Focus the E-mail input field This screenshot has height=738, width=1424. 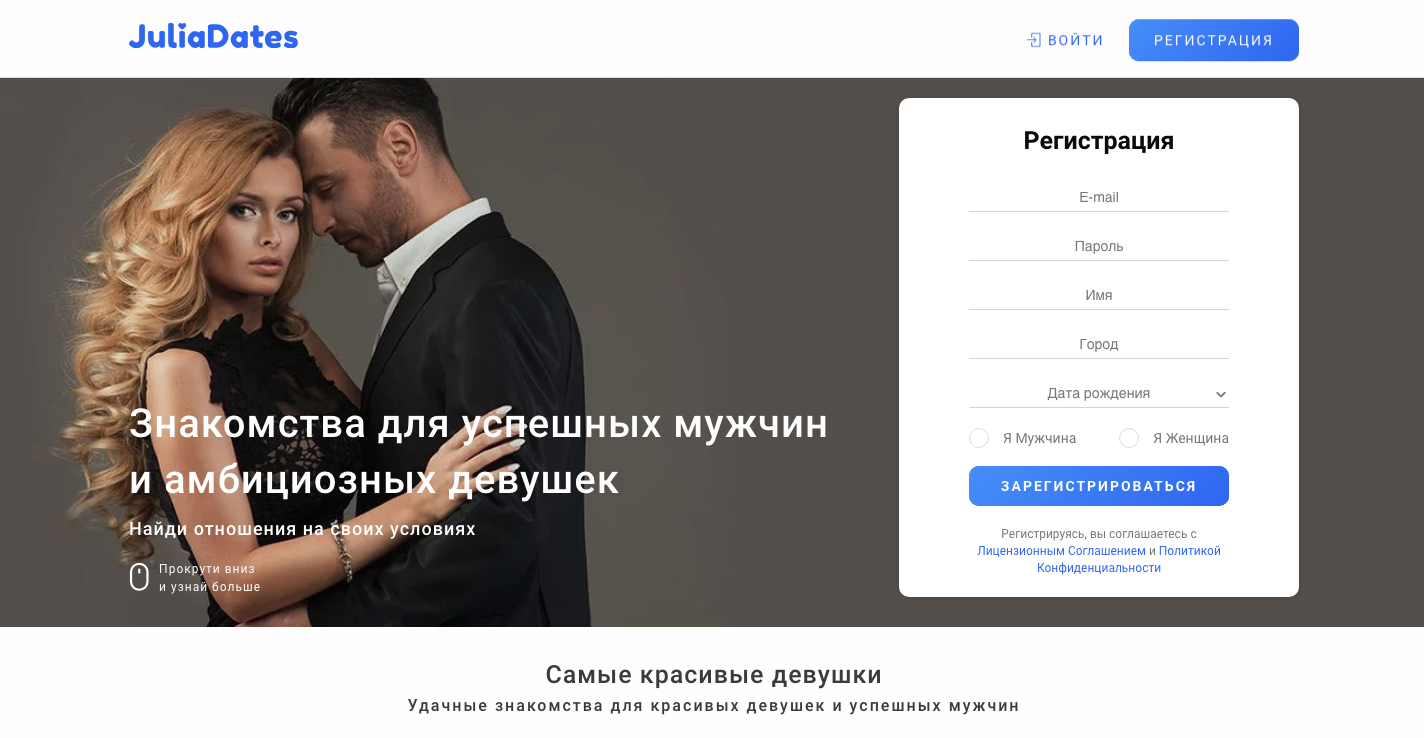1099,197
